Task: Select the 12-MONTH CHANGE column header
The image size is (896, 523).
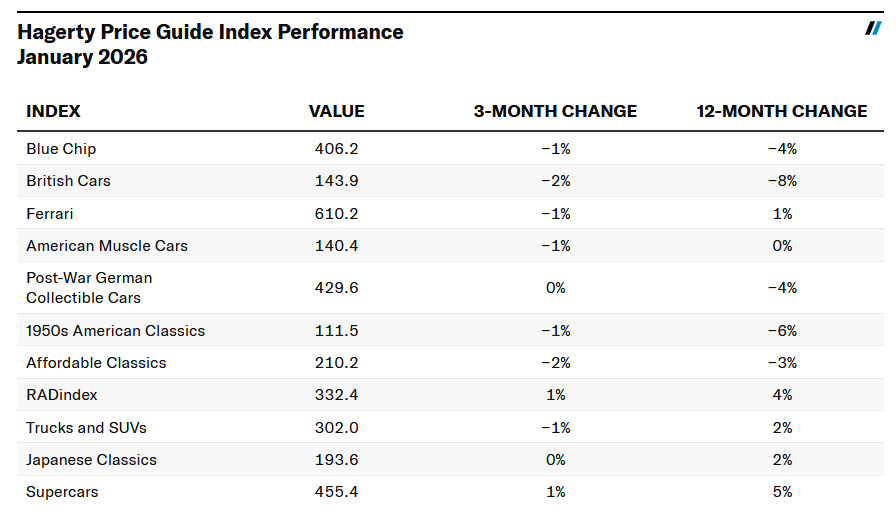Action: click(782, 111)
